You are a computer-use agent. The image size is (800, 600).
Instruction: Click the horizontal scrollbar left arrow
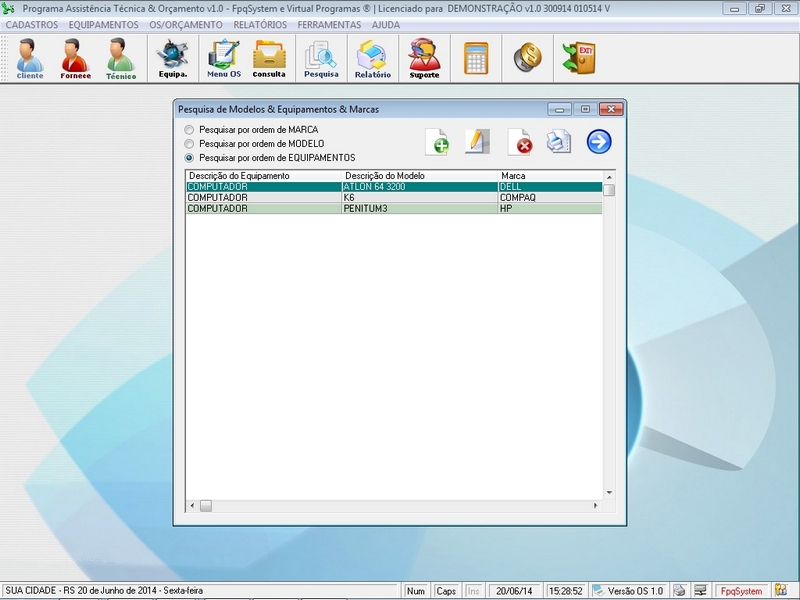point(192,506)
